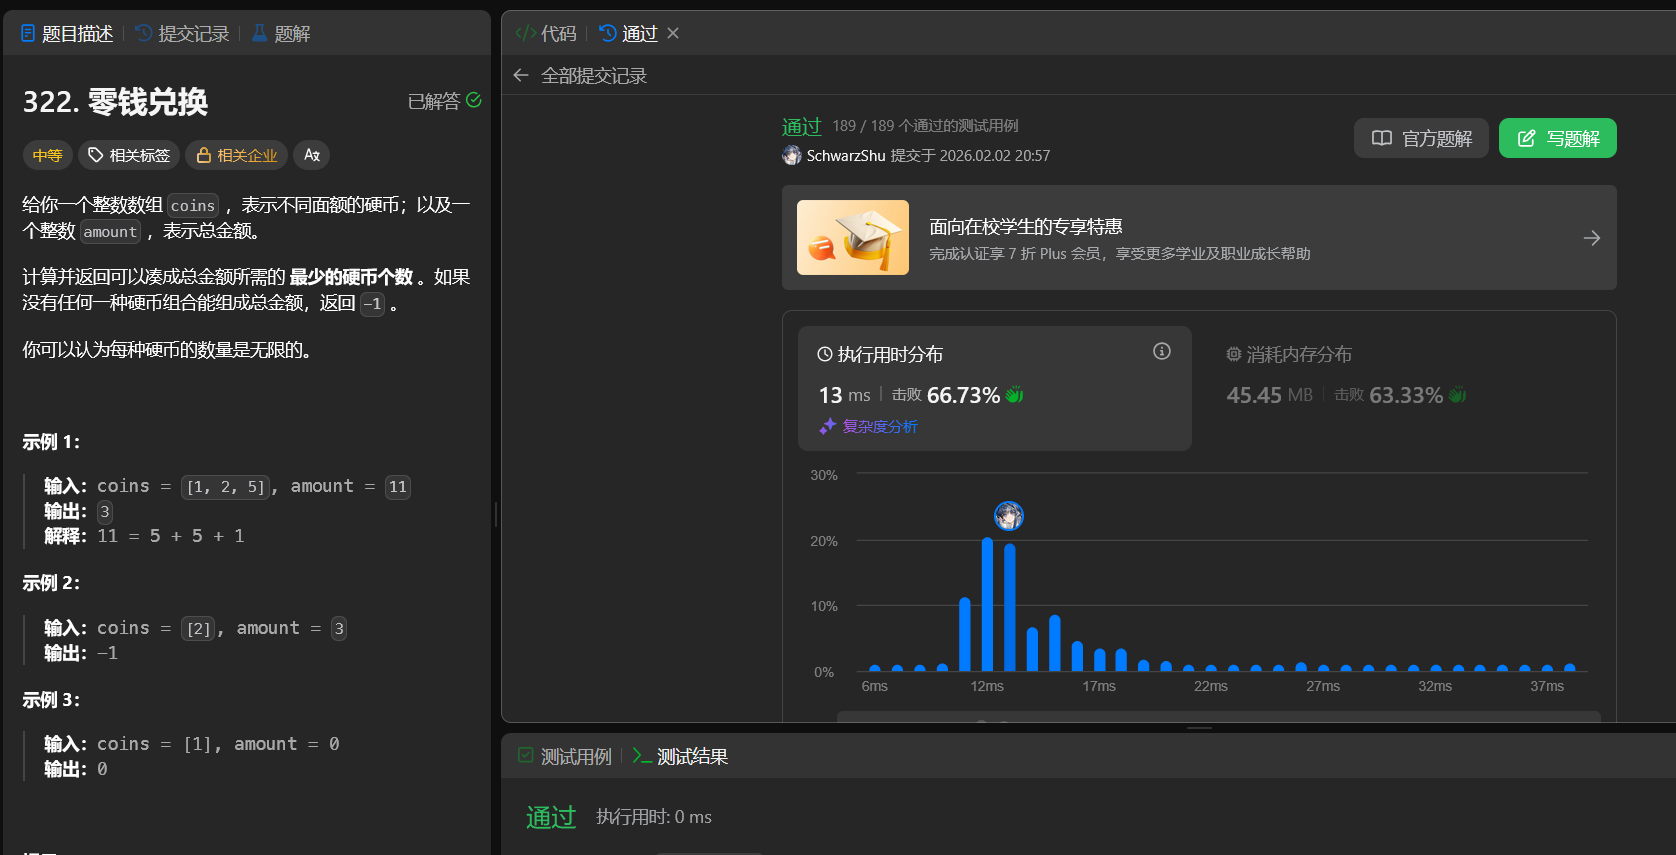Click SchwarzShu's small profile avatar
The image size is (1676, 855).
point(792,156)
